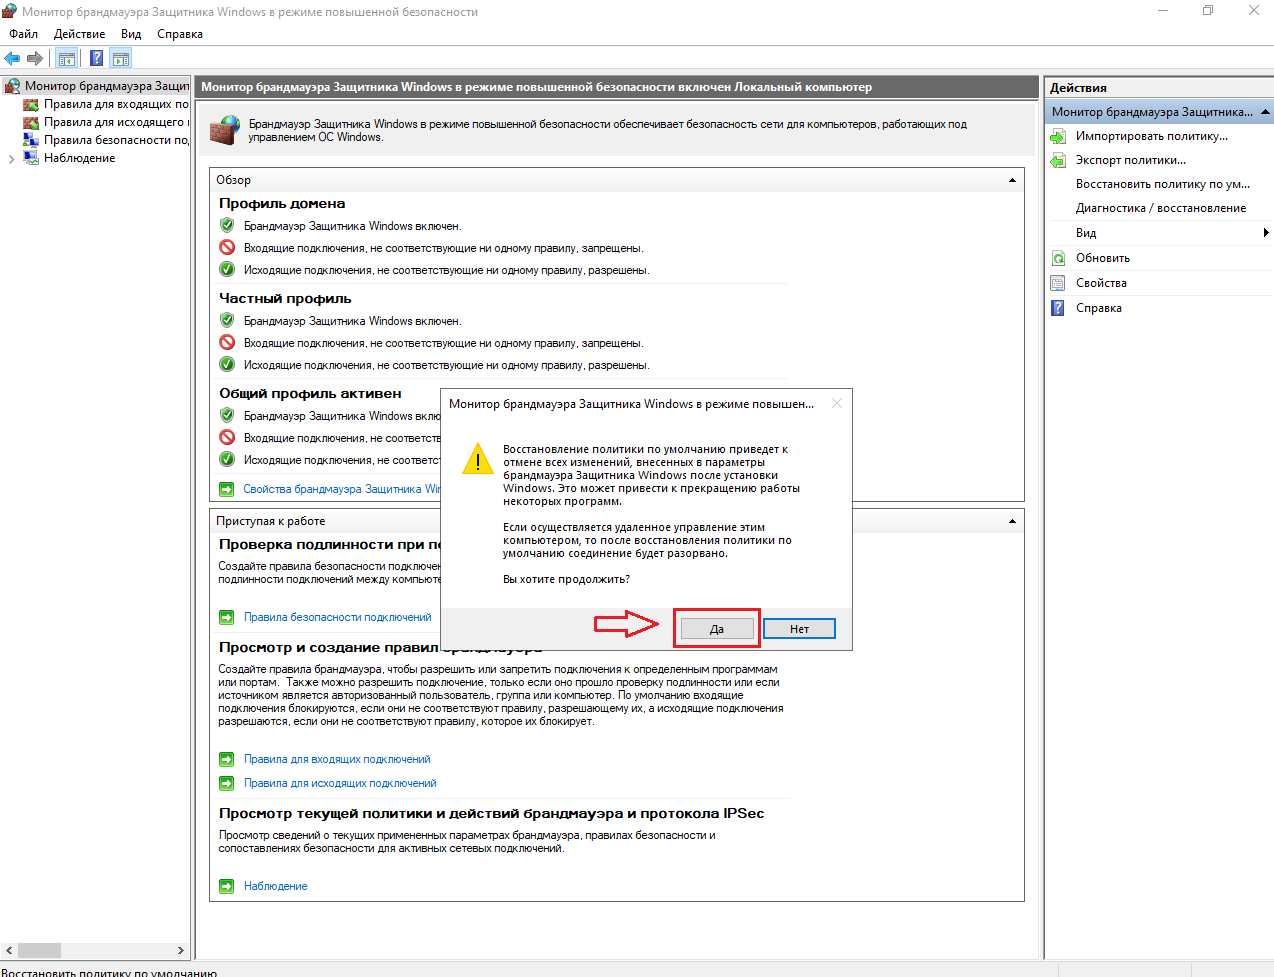Image resolution: width=1274 pixels, height=977 pixels.
Task: Open Свойства брандмауэра Защитника link
Action: click(x=341, y=489)
